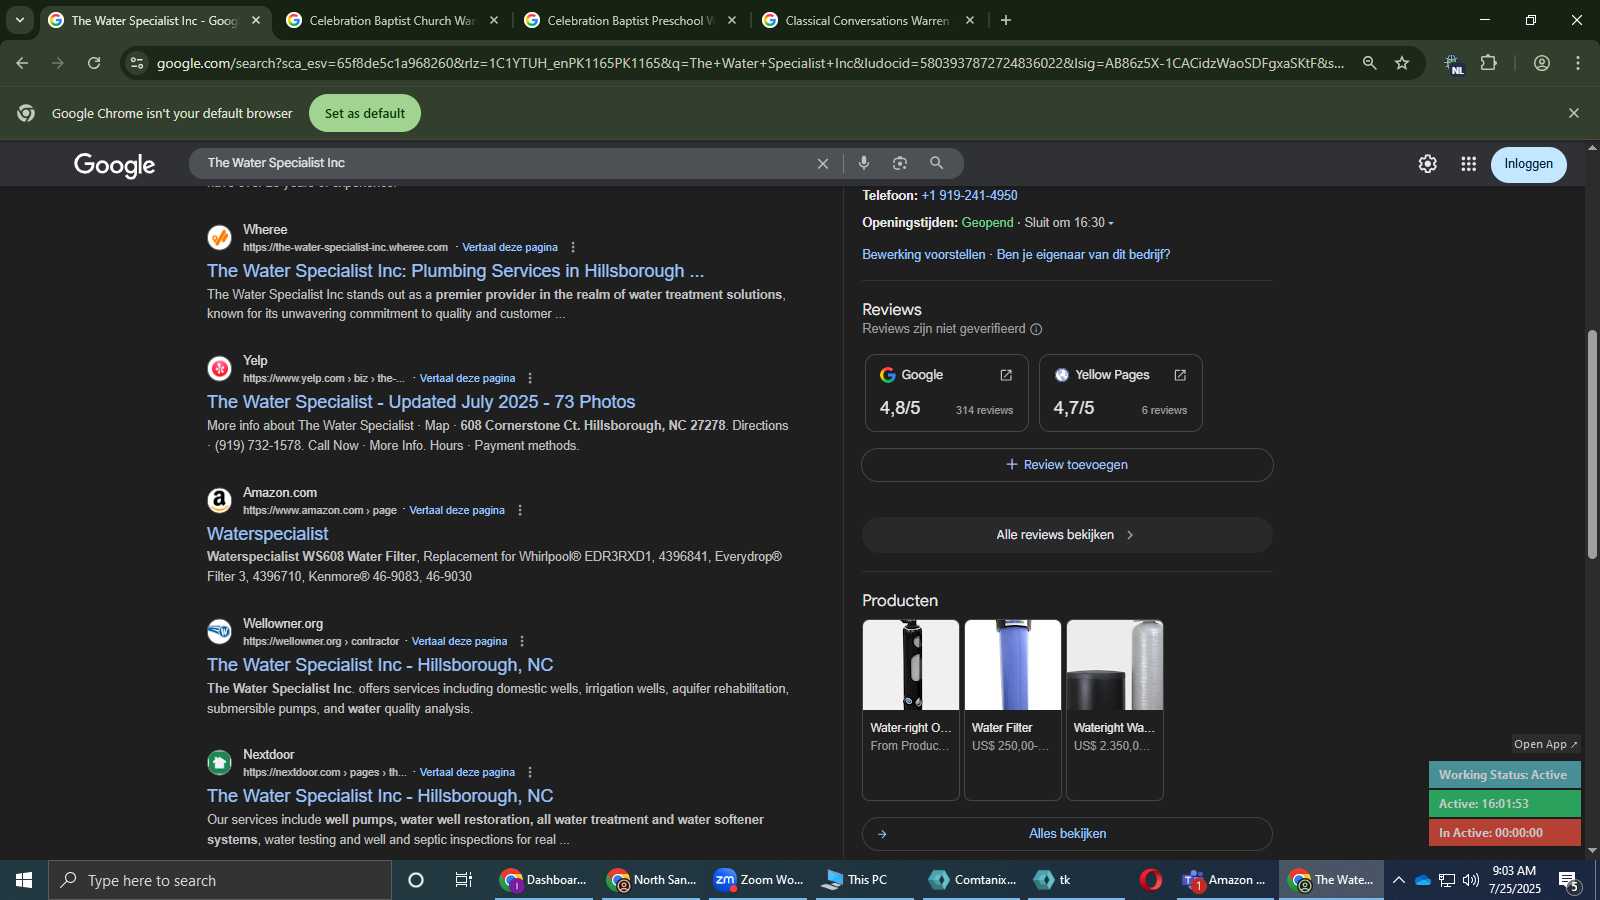Open Water-right product thumbnail

coord(911,665)
